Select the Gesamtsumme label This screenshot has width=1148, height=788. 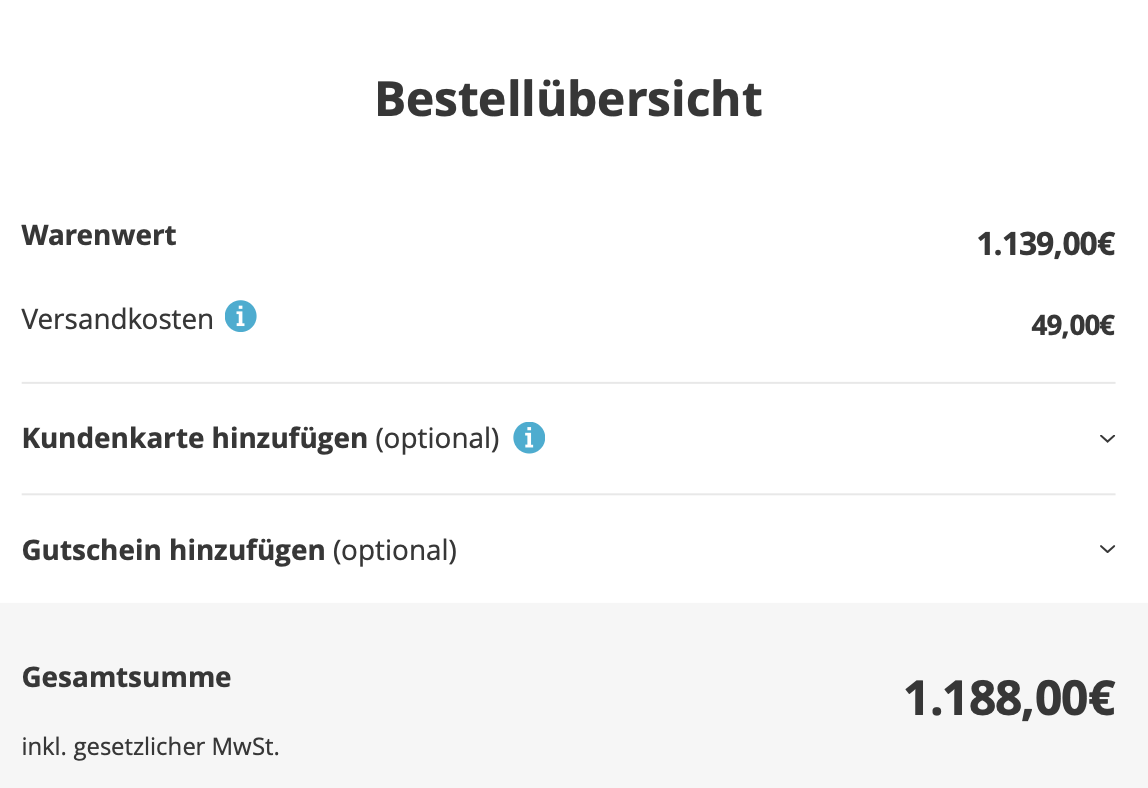pyautogui.click(x=126, y=677)
